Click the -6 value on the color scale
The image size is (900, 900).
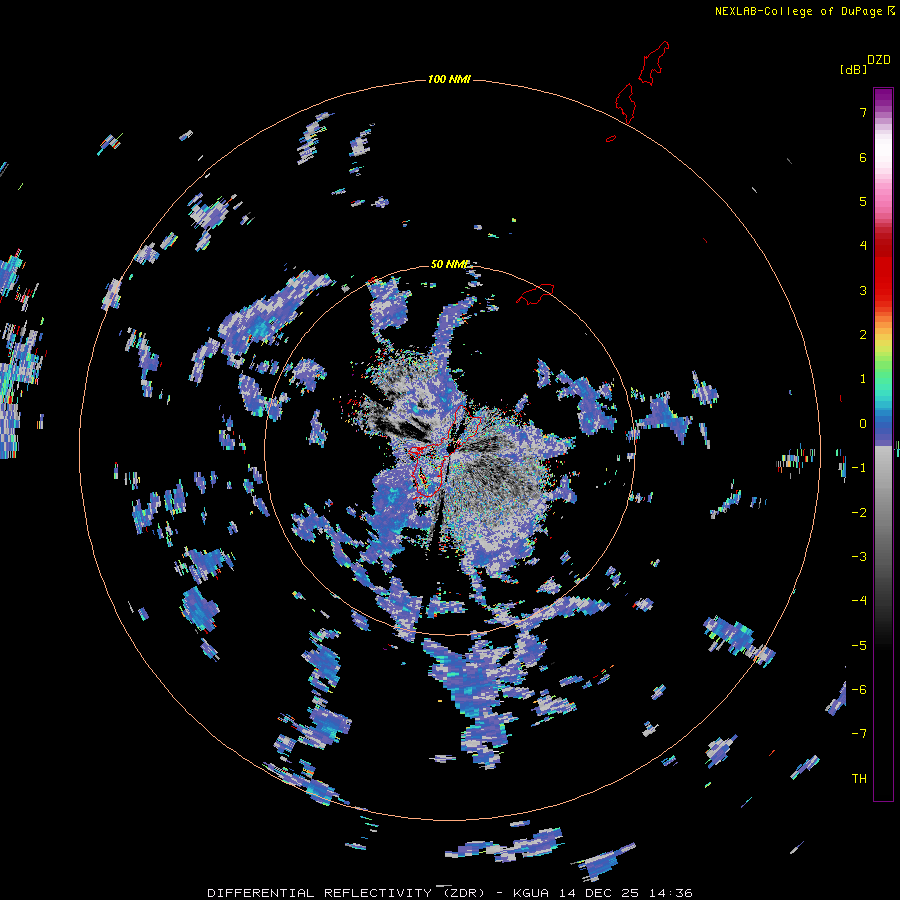pos(859,690)
